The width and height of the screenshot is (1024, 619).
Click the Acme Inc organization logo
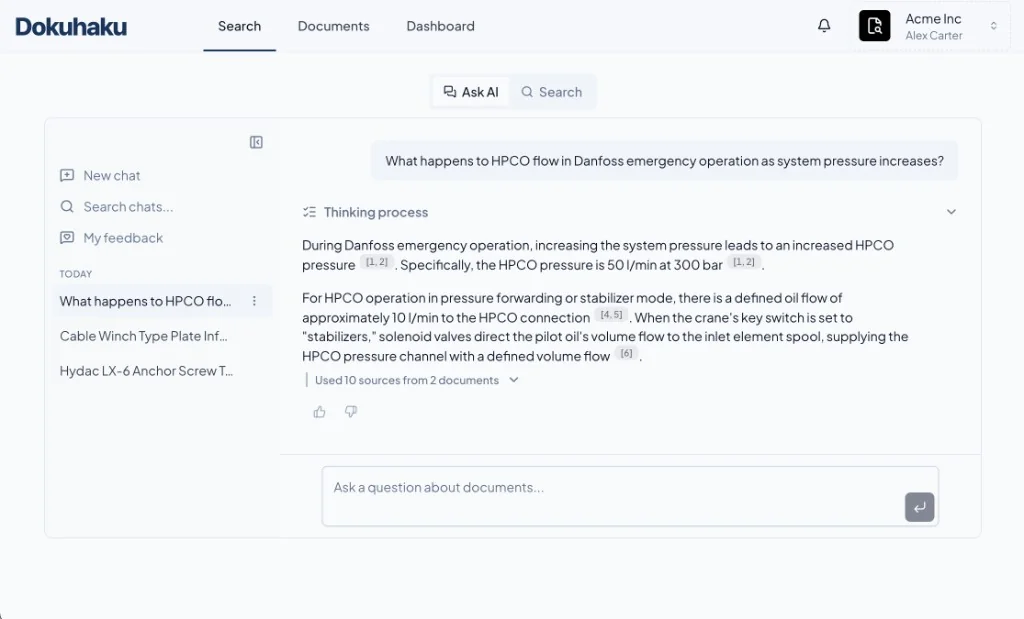tap(875, 26)
